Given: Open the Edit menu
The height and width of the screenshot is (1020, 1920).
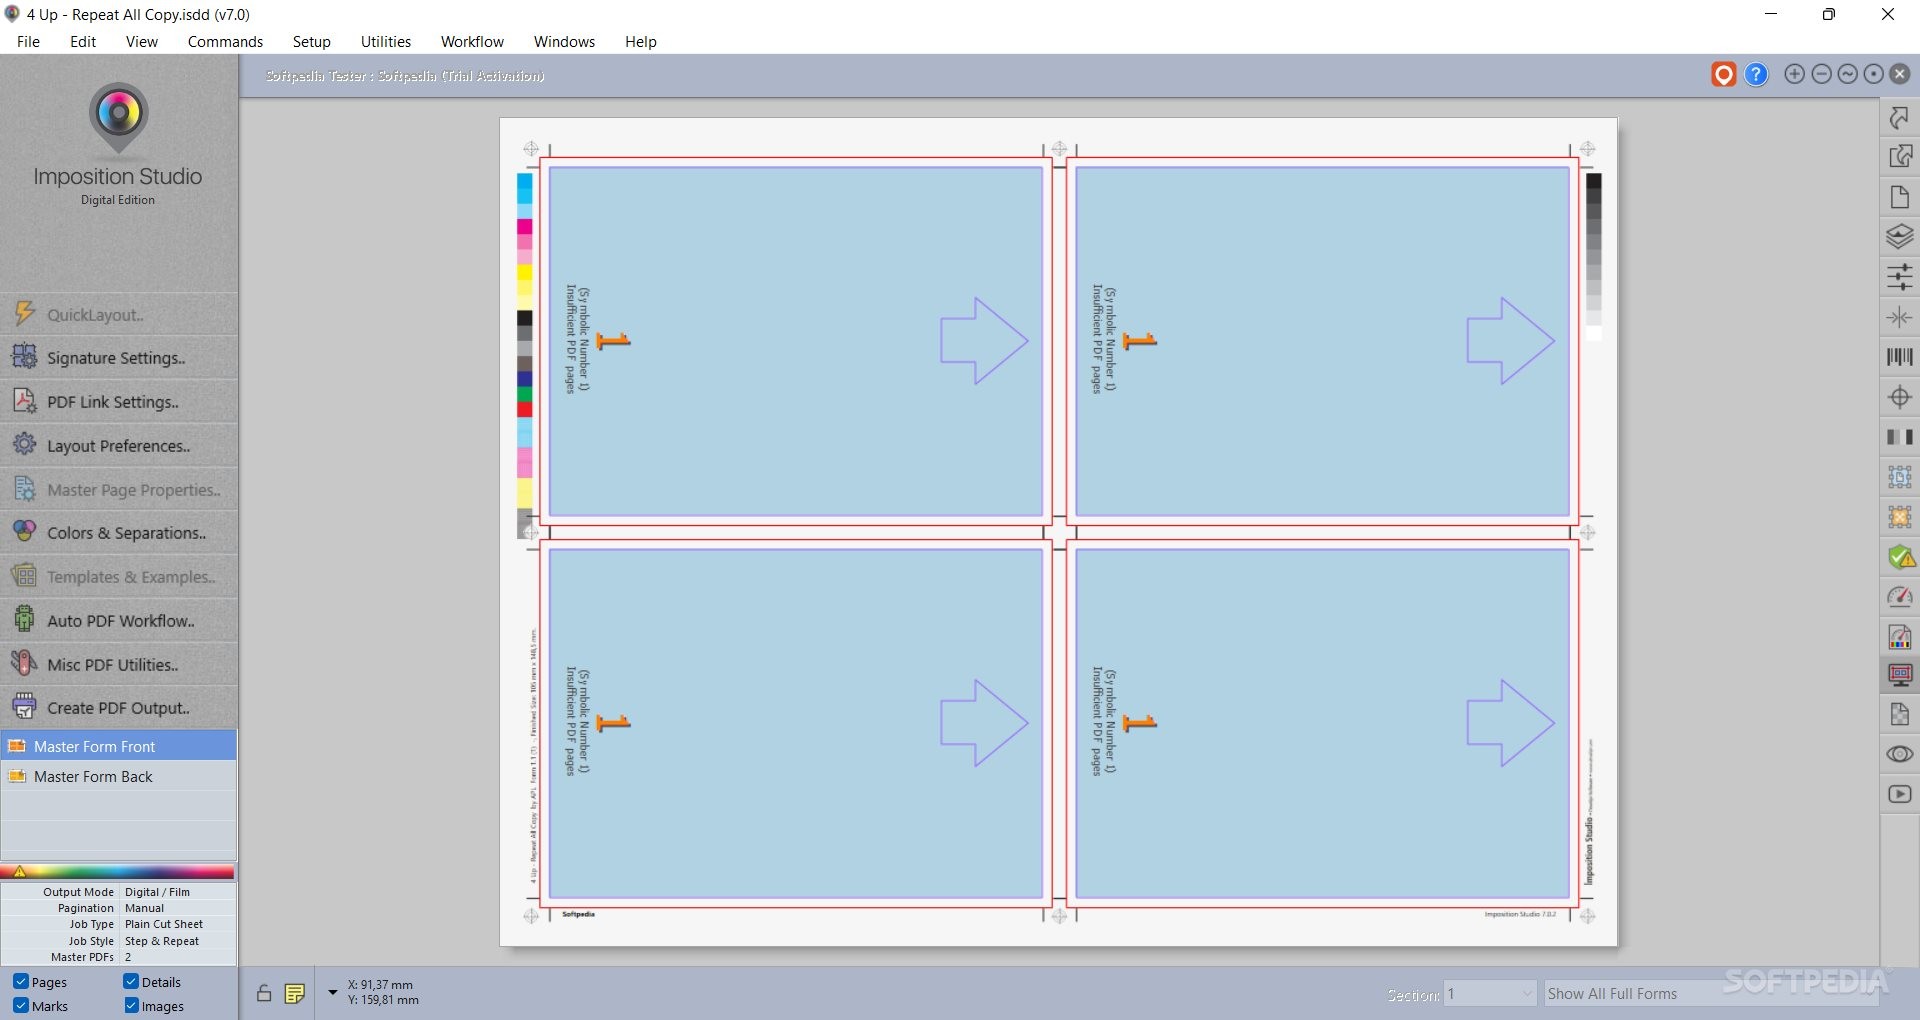Looking at the screenshot, I should click(x=83, y=41).
